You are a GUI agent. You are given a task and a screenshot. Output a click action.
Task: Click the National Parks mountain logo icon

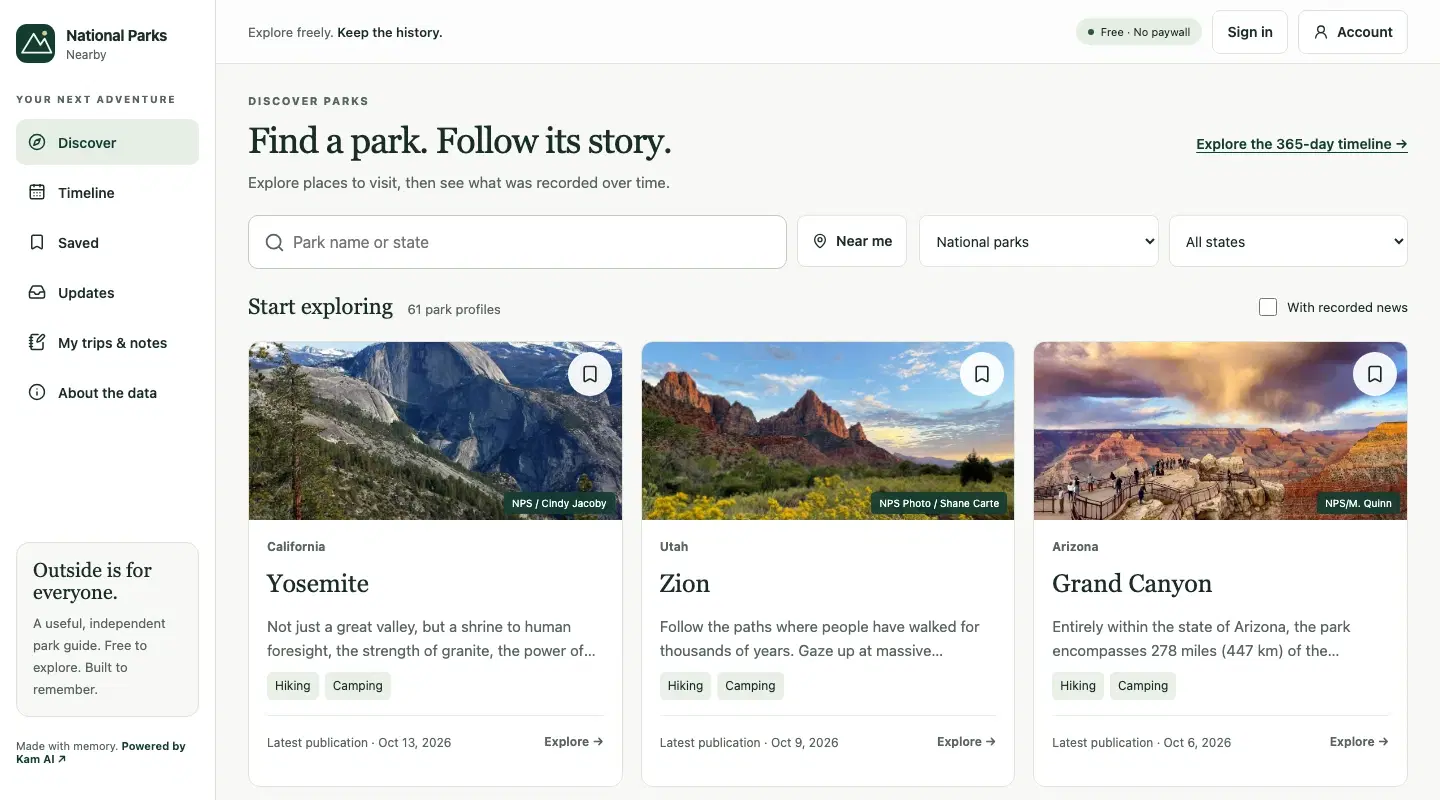tap(36, 44)
